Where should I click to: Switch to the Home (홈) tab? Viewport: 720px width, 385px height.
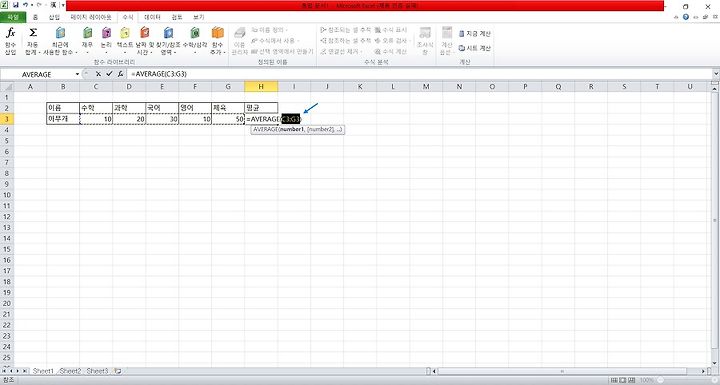[x=35, y=17]
